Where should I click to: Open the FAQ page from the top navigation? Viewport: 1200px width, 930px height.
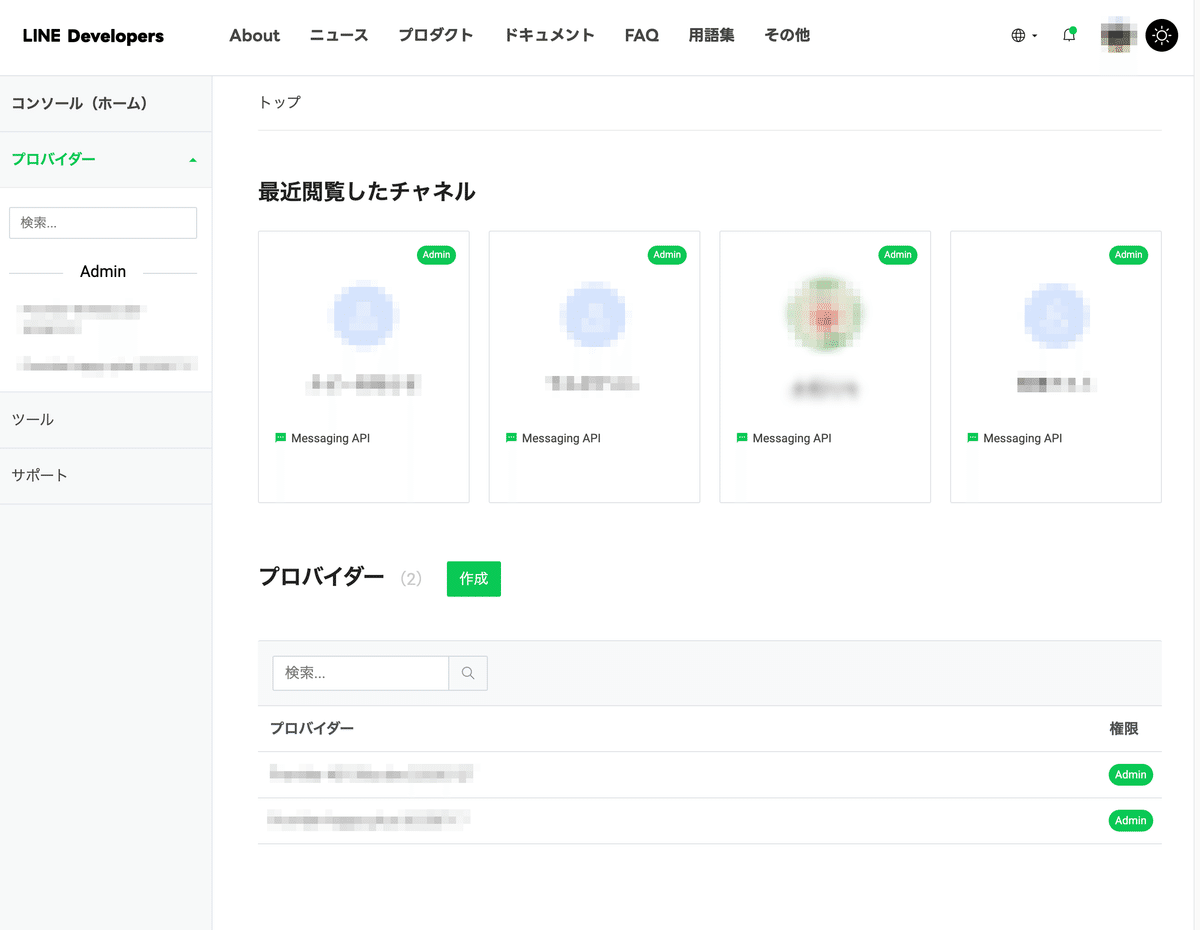(x=641, y=35)
